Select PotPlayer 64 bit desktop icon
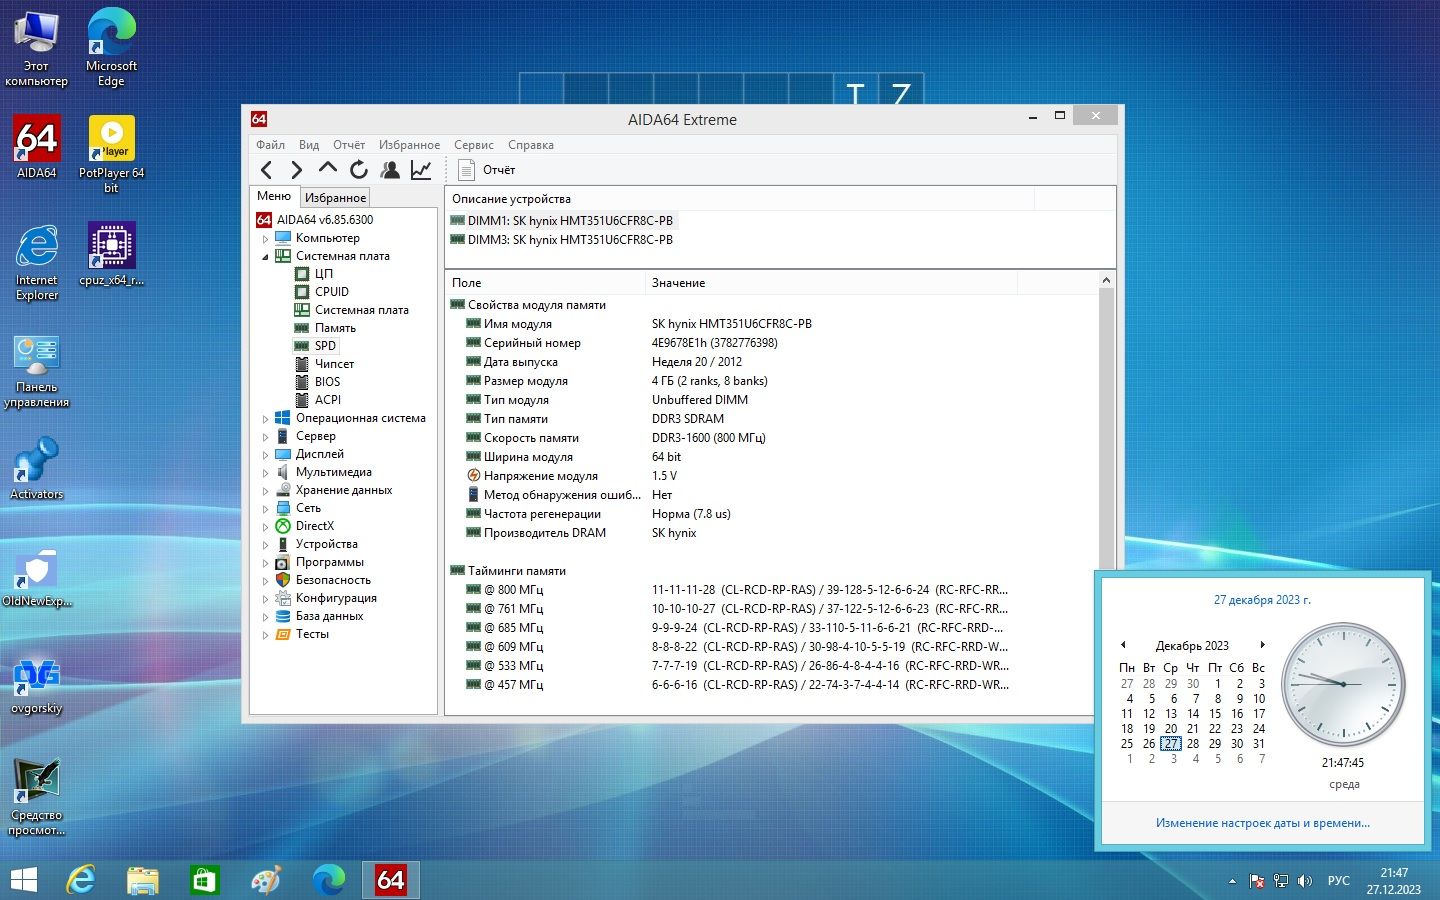The width and height of the screenshot is (1440, 900). (x=112, y=153)
